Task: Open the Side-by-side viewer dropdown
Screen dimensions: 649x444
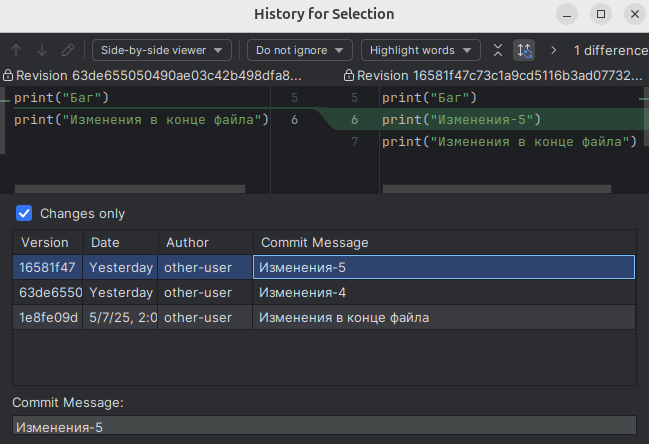Action: [x=162, y=50]
